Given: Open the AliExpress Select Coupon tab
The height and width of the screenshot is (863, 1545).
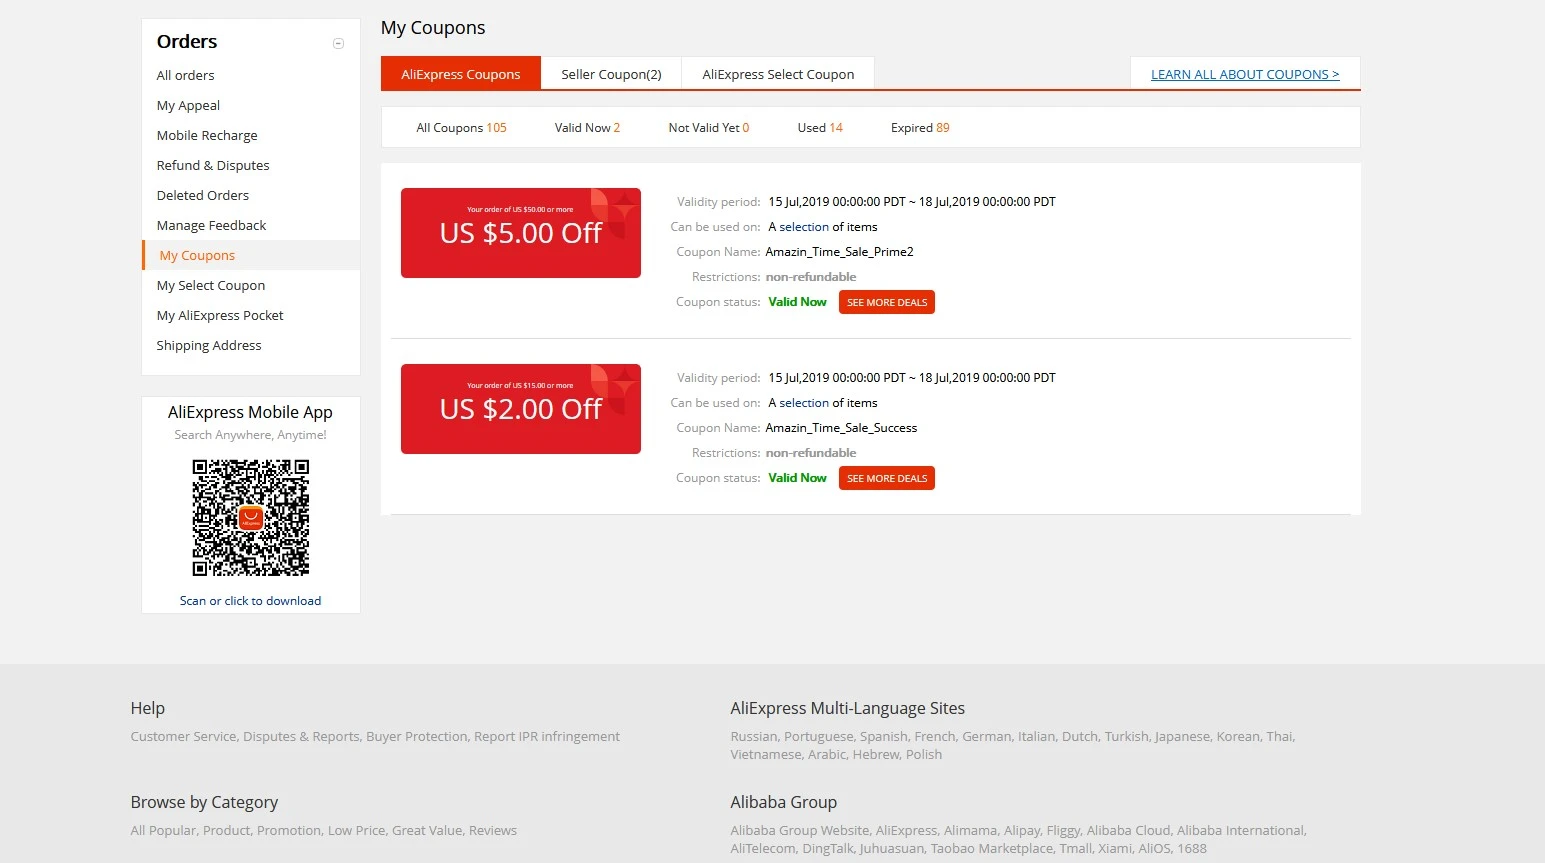Looking at the screenshot, I should [x=778, y=74].
